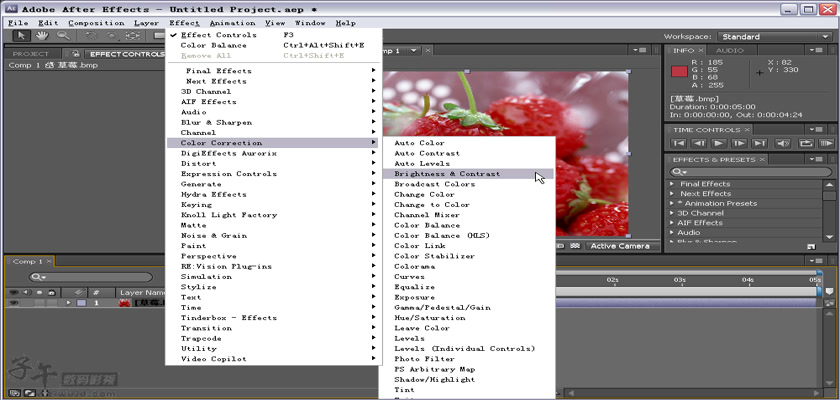Expand 3D Channel in Effects & Presets
The height and width of the screenshot is (400, 840).
(x=672, y=213)
